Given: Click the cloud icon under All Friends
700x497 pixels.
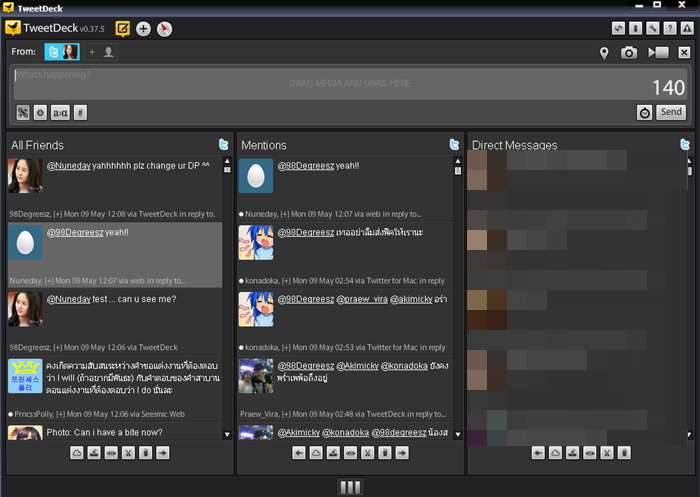Looking at the screenshot, I should (77, 453).
